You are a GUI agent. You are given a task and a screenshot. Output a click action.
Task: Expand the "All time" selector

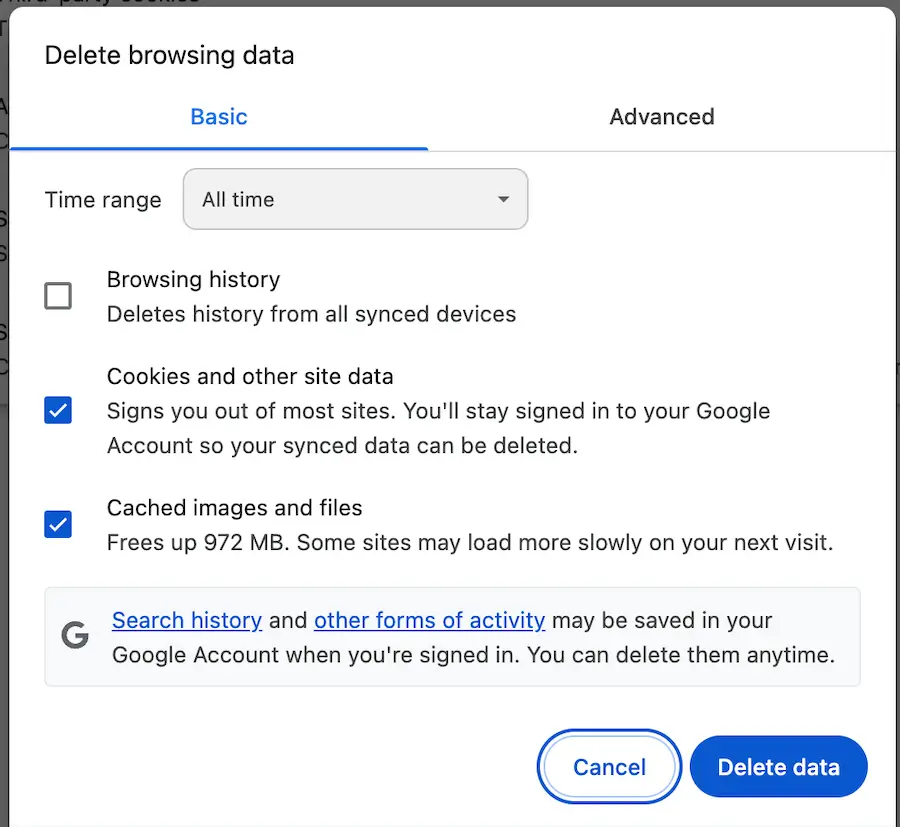tap(355, 199)
